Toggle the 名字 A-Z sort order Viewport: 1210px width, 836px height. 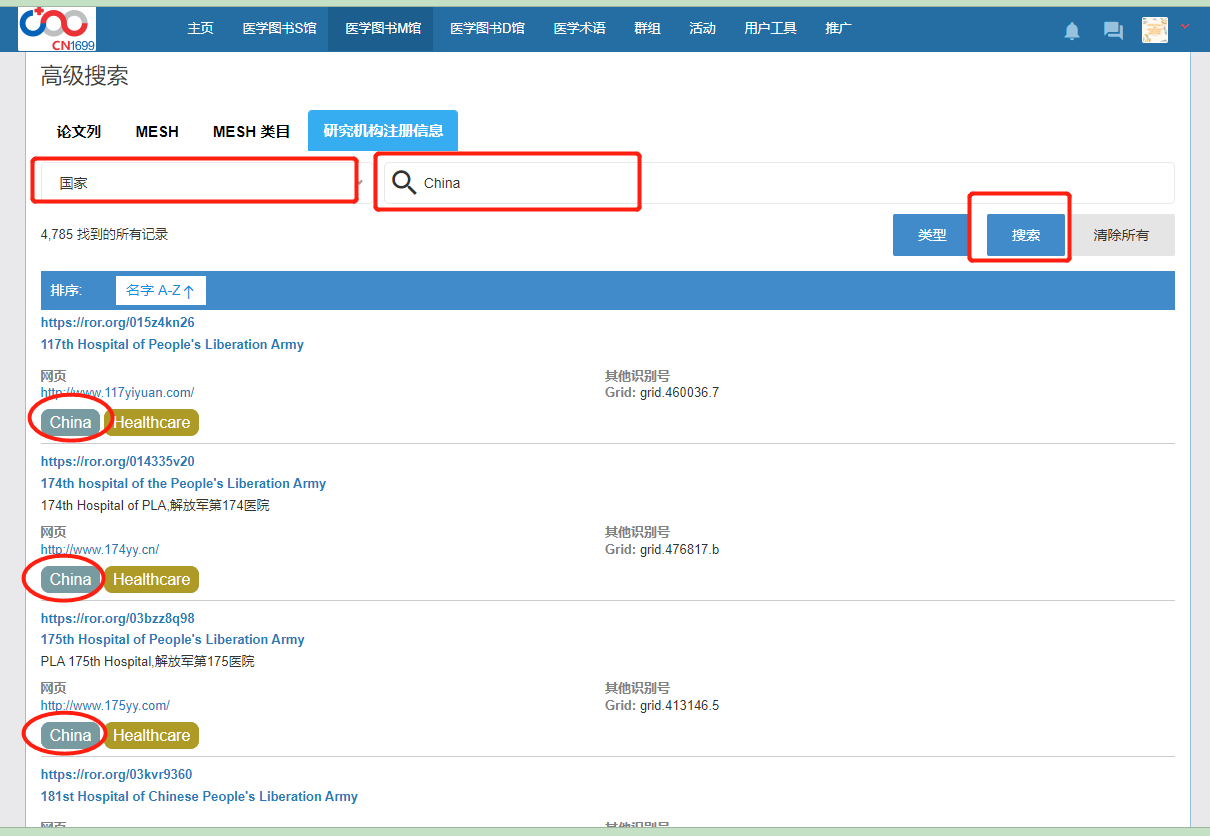pos(160,291)
